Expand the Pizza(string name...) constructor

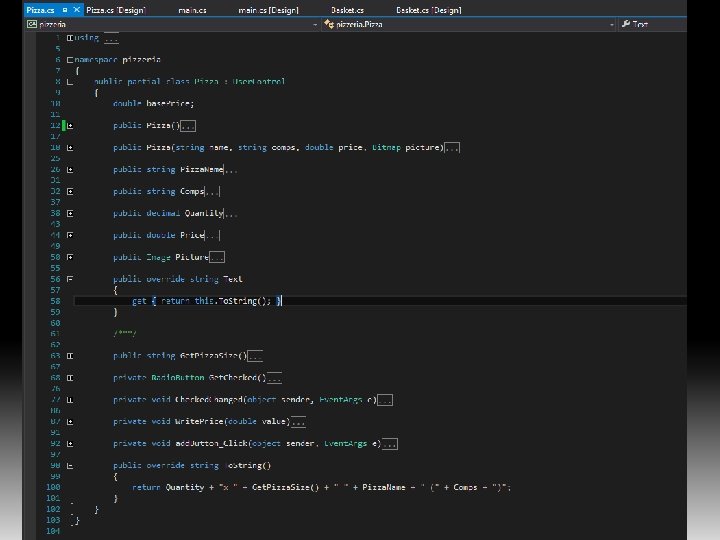(x=70, y=147)
